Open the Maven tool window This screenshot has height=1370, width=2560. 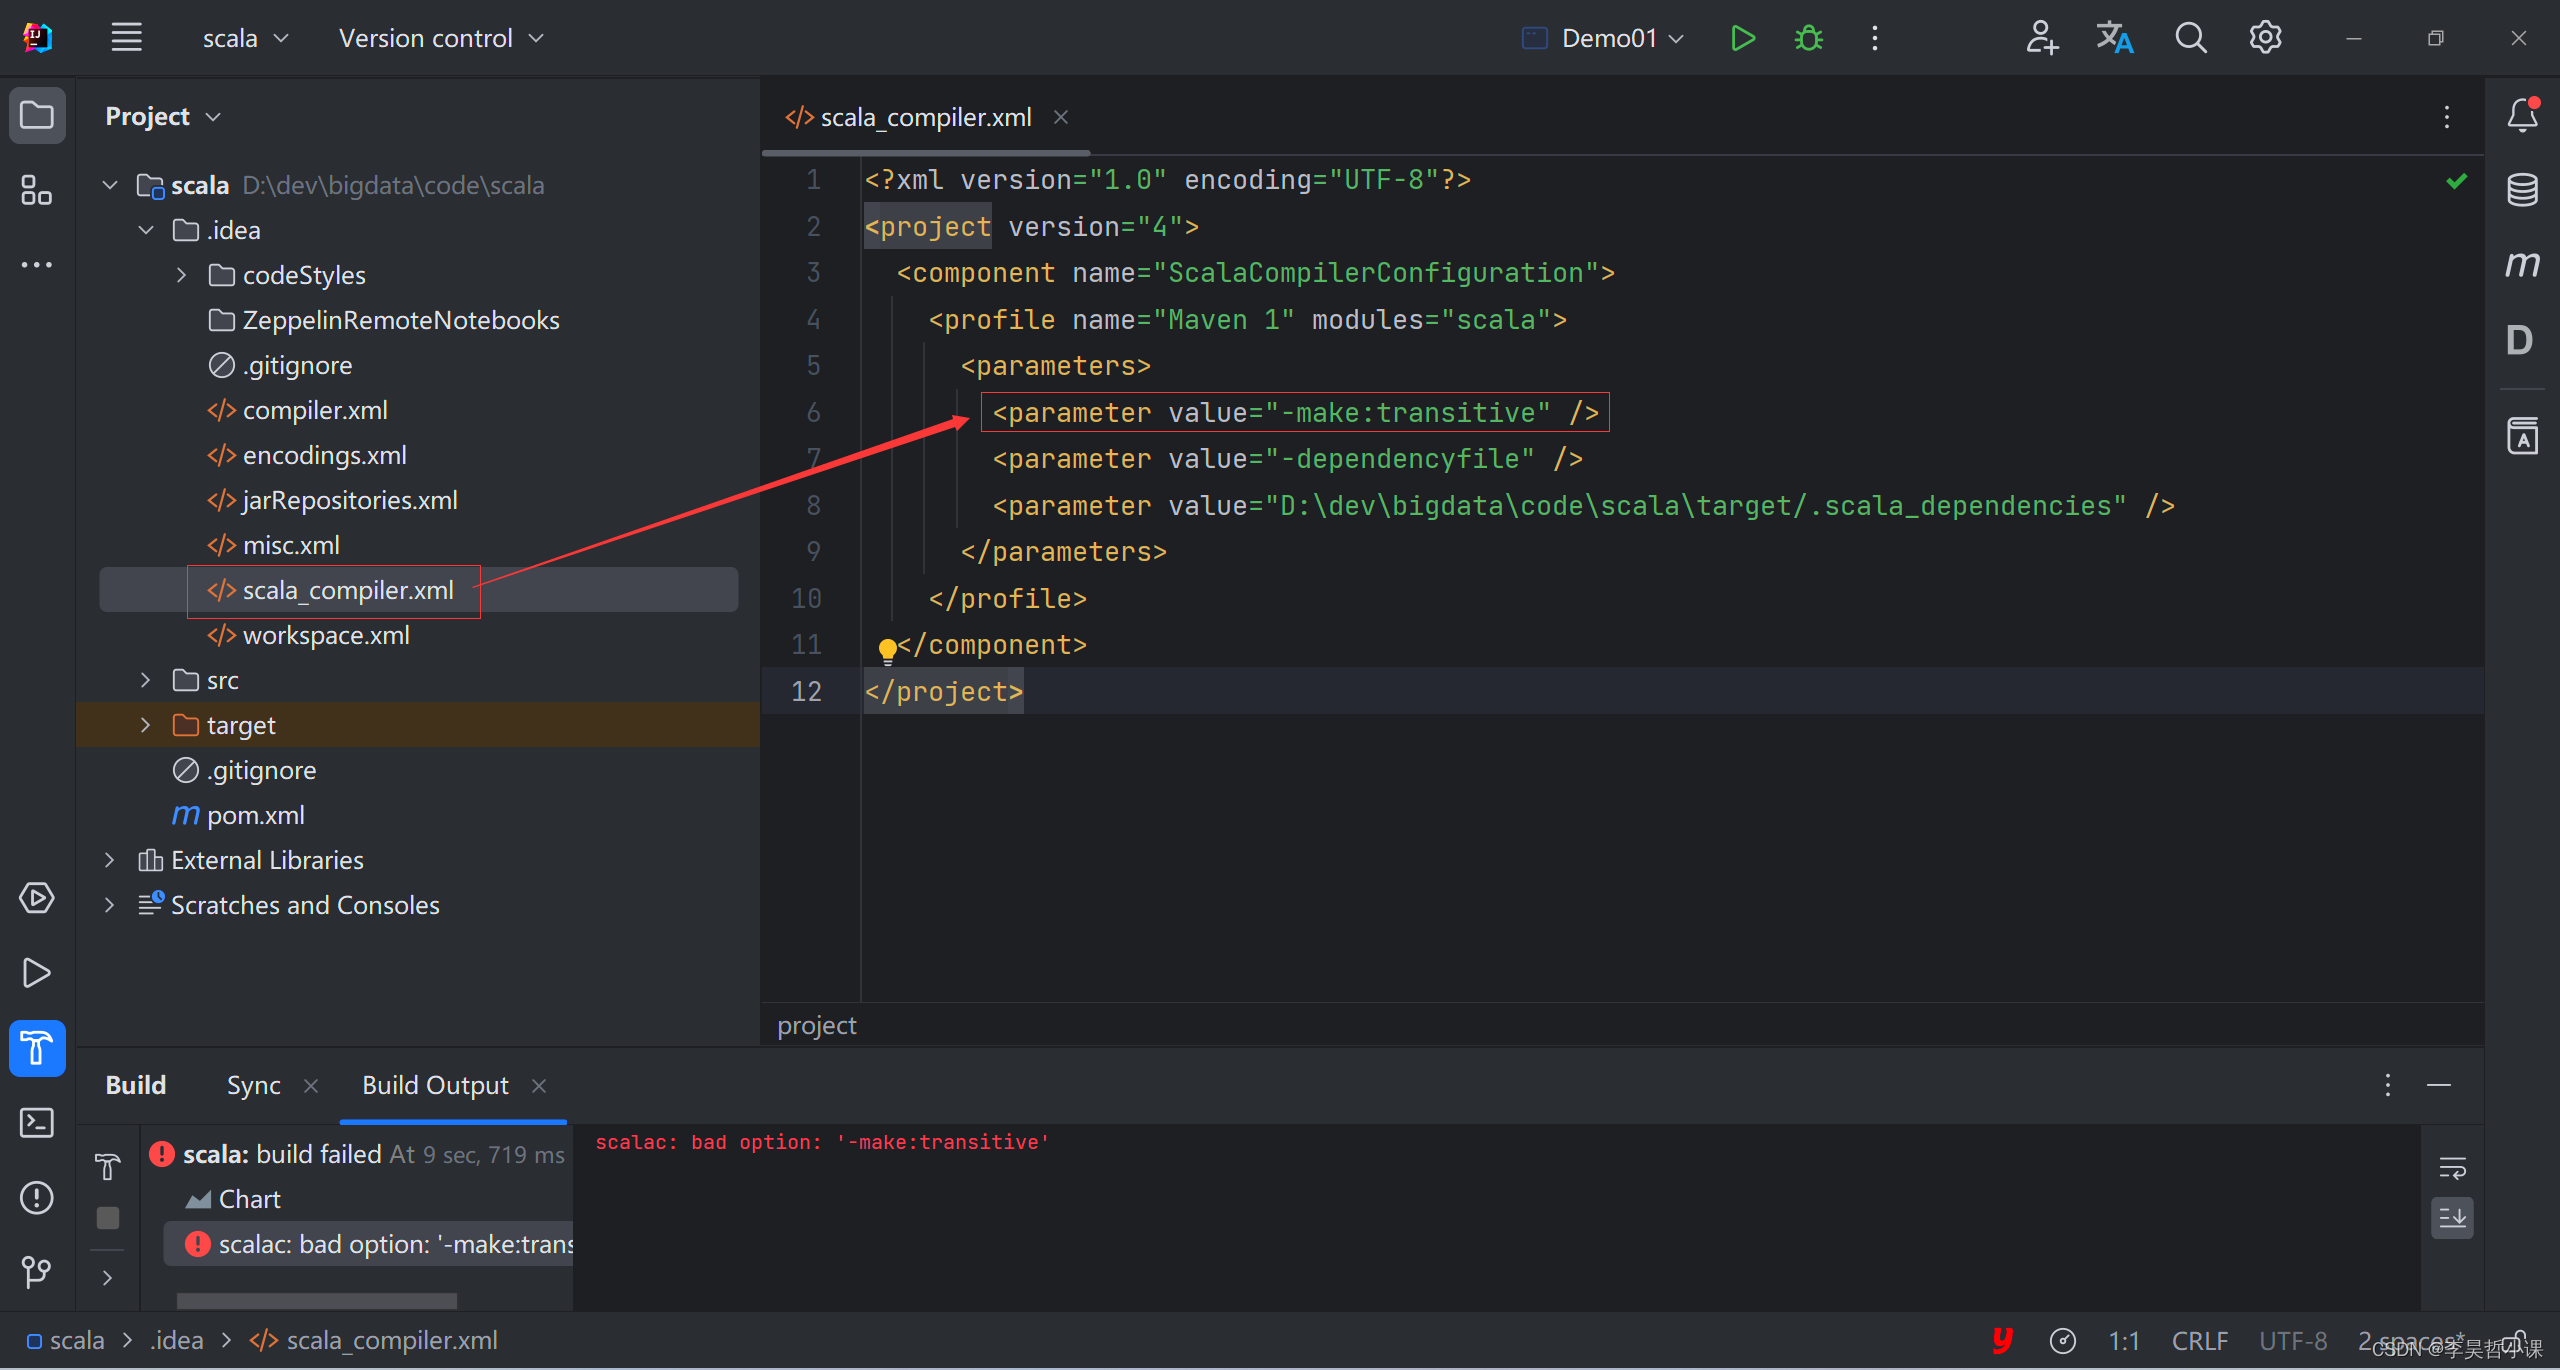click(2522, 265)
